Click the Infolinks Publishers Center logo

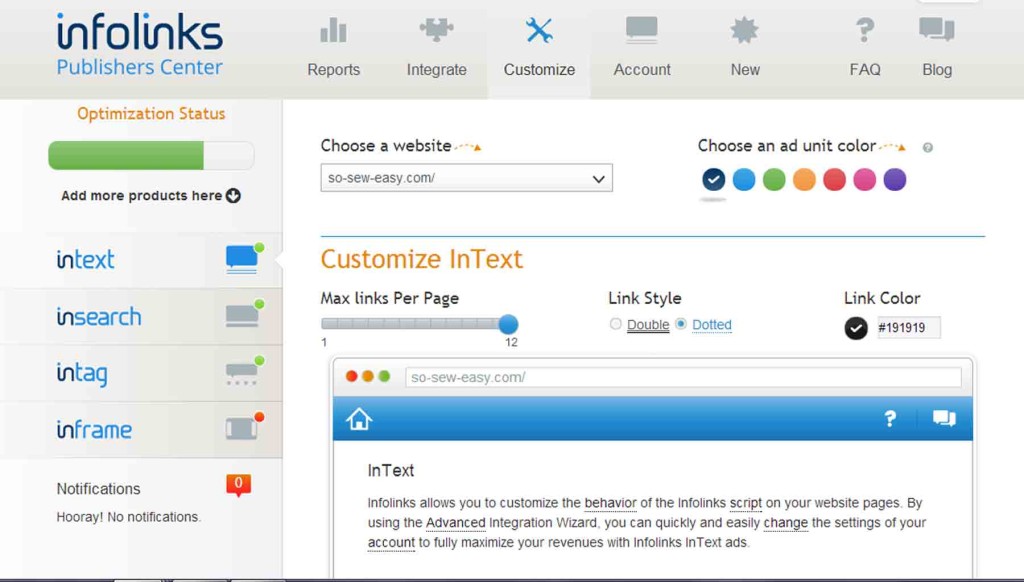coord(139,44)
